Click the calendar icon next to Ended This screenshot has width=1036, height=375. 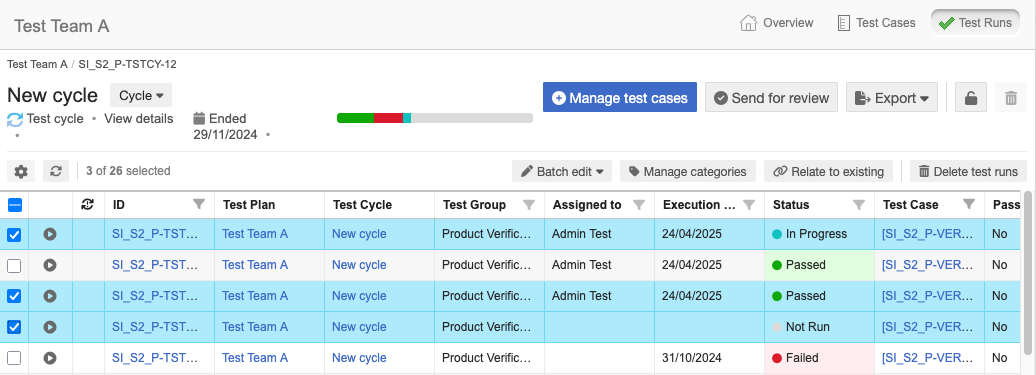[199, 119]
